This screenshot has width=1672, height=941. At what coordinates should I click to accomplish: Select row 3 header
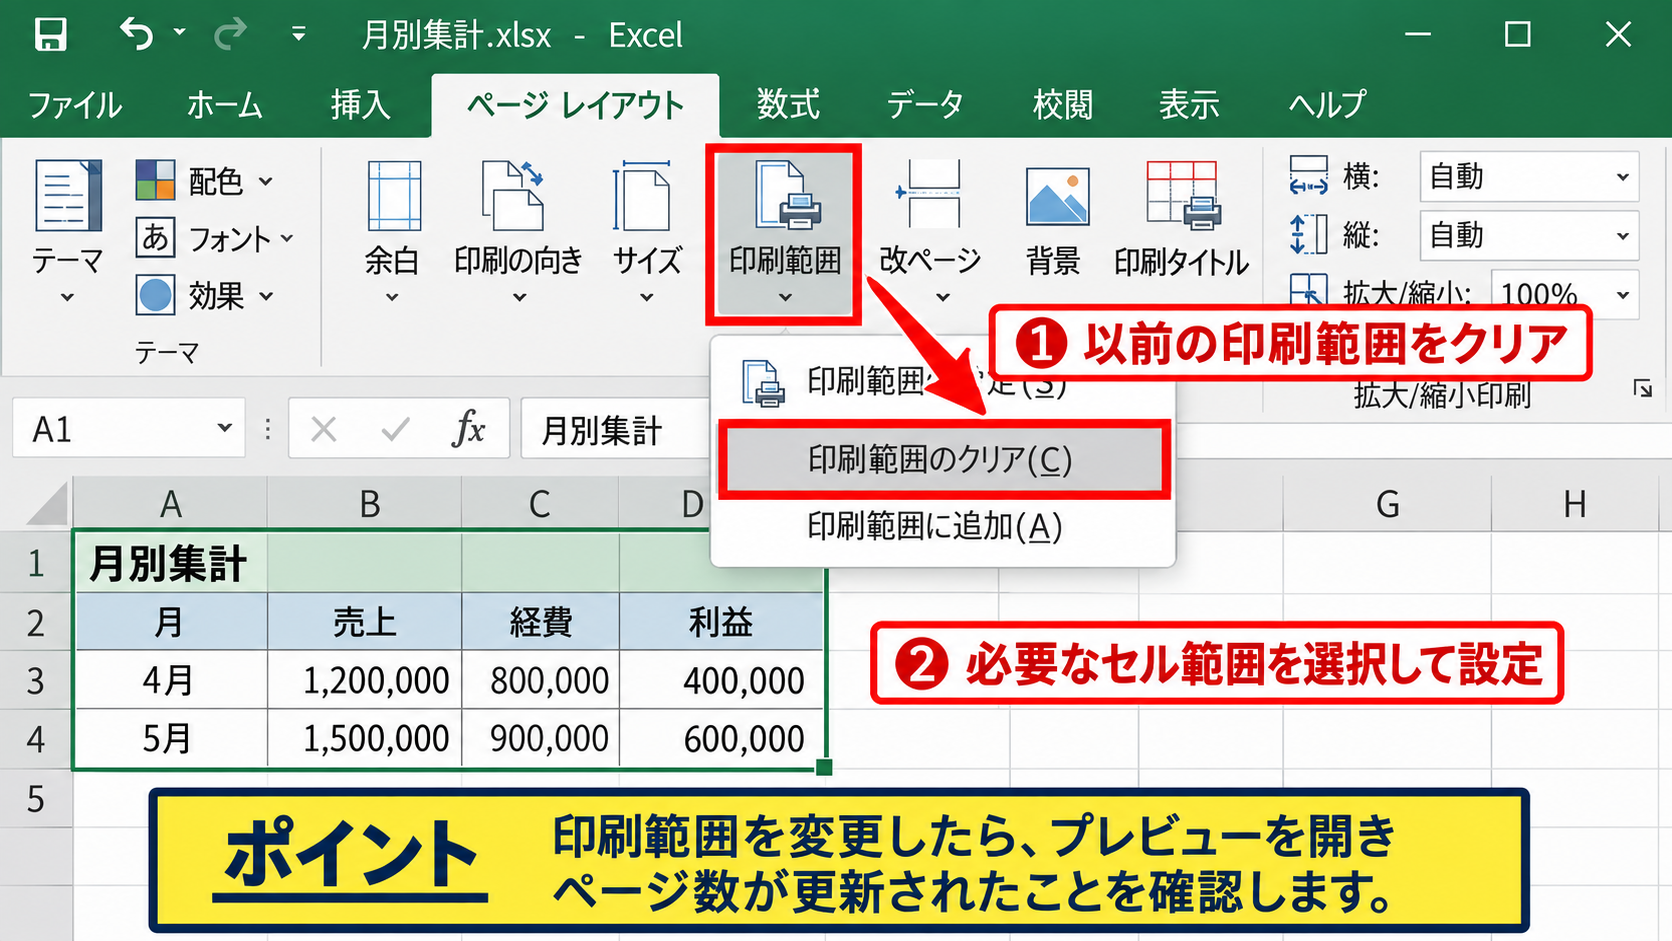click(x=36, y=681)
